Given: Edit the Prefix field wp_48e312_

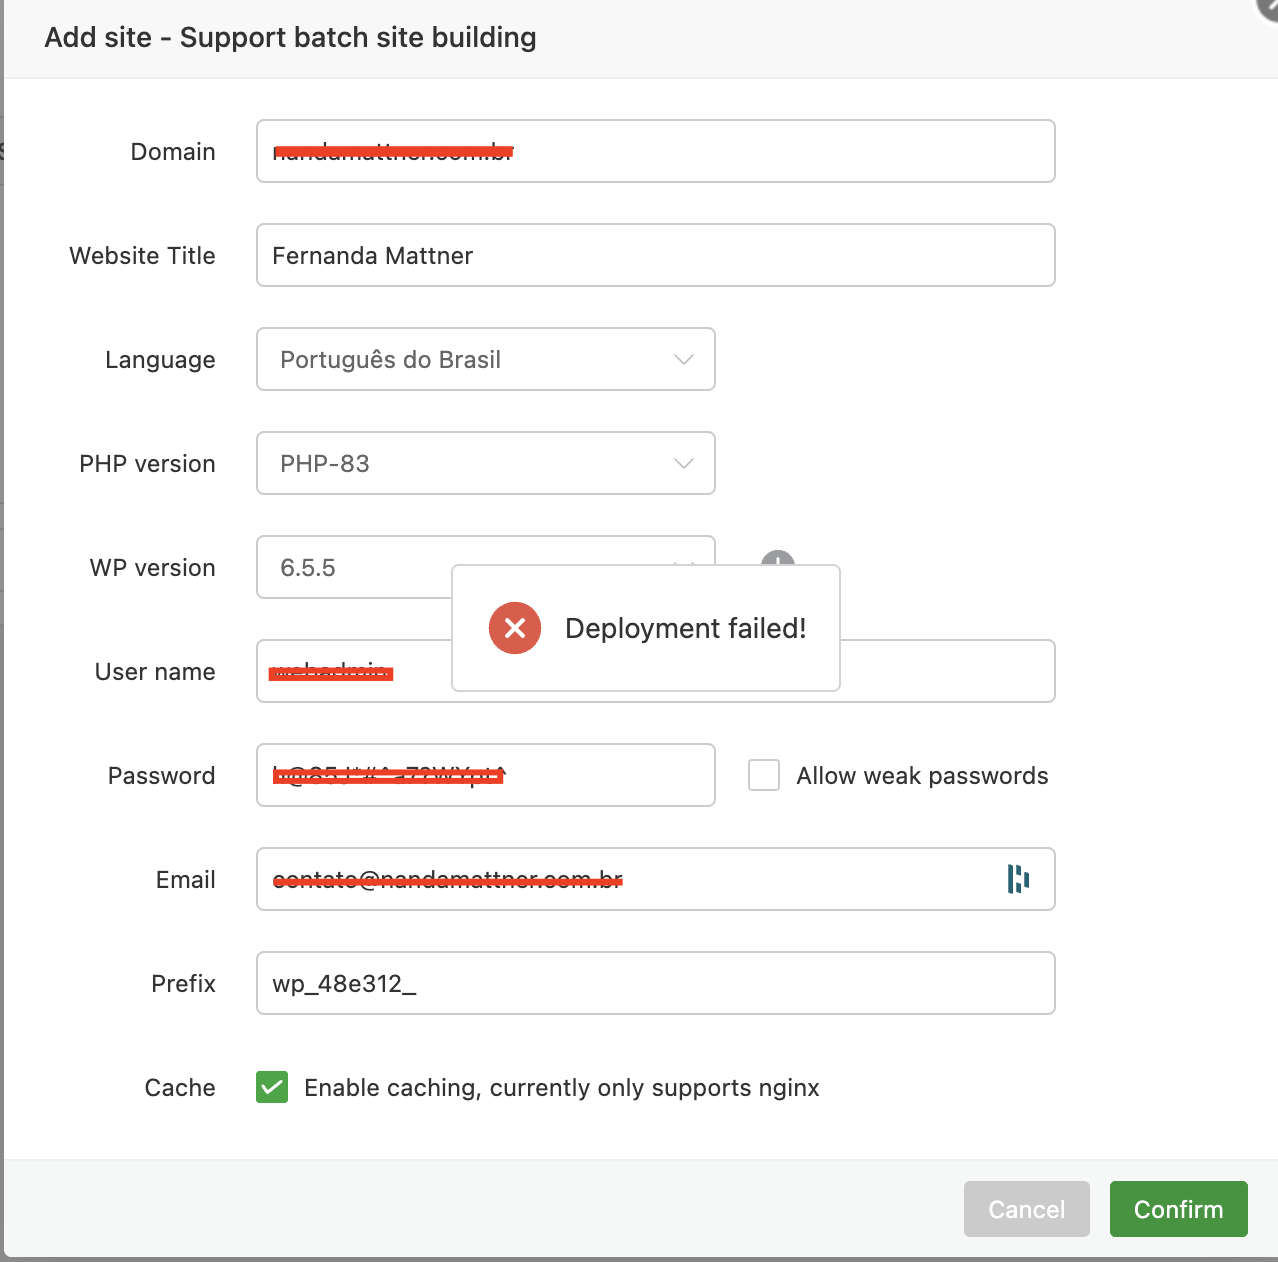Looking at the screenshot, I should click(655, 983).
